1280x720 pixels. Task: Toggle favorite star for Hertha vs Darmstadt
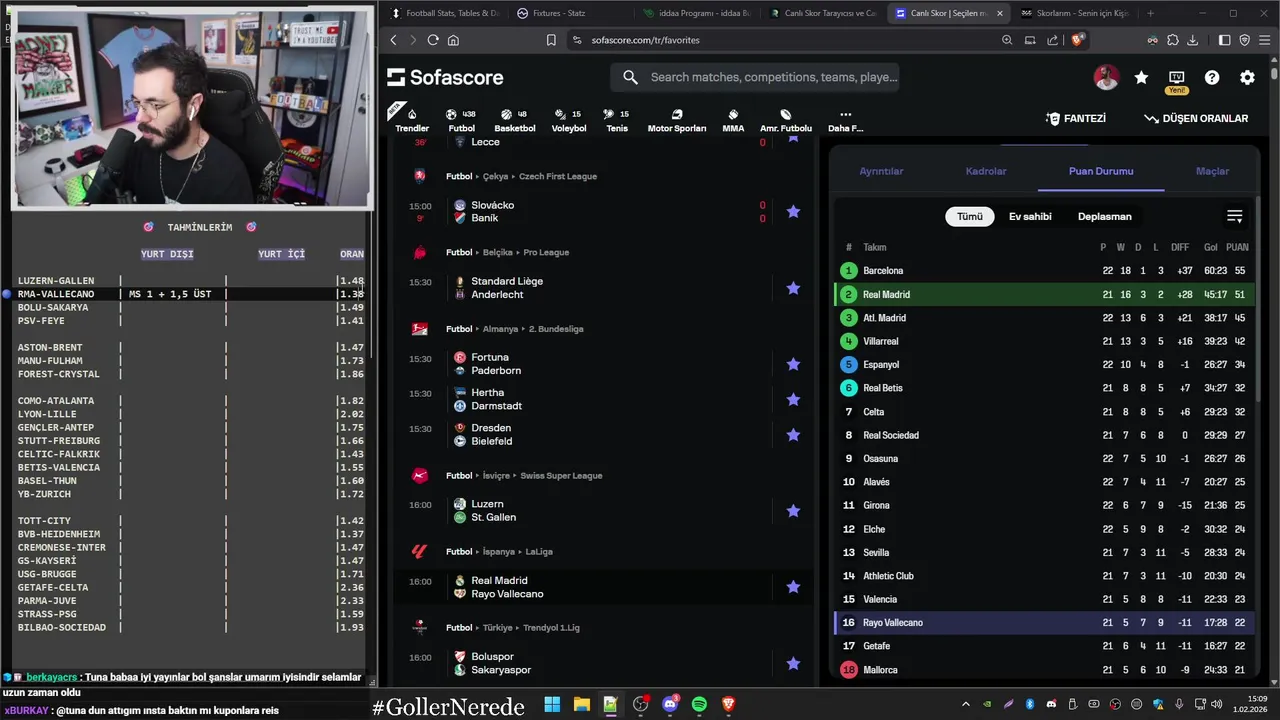[793, 399]
